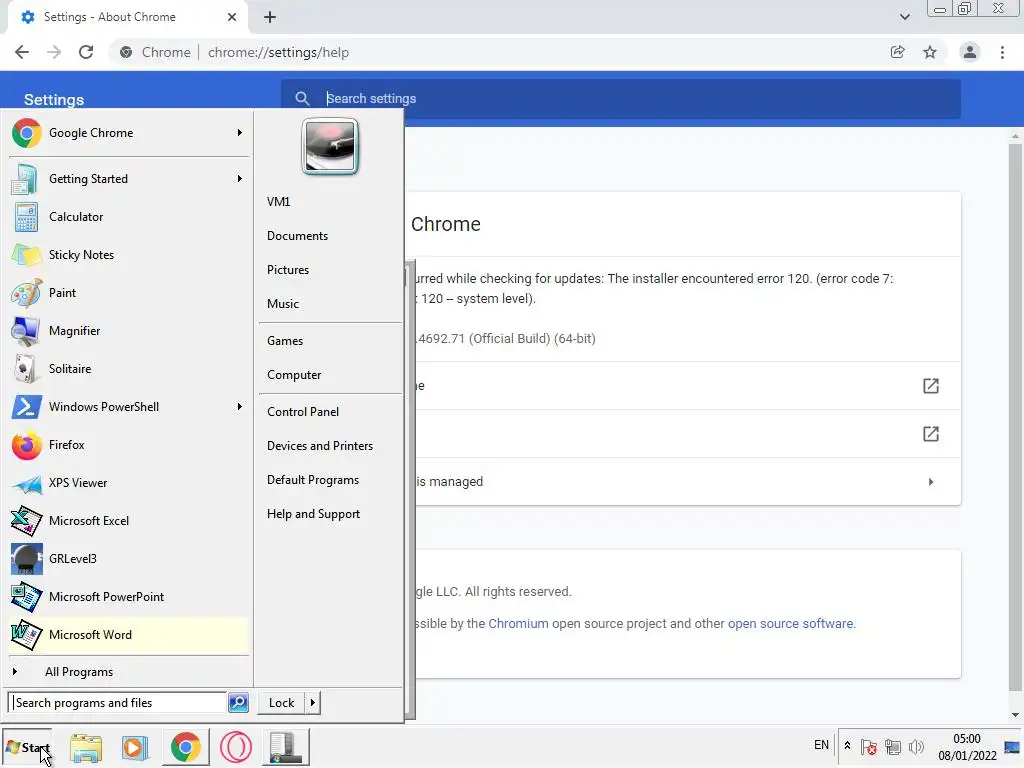Image resolution: width=1024 pixels, height=768 pixels.
Task: Open GRLevel3 program
Action: point(129,558)
